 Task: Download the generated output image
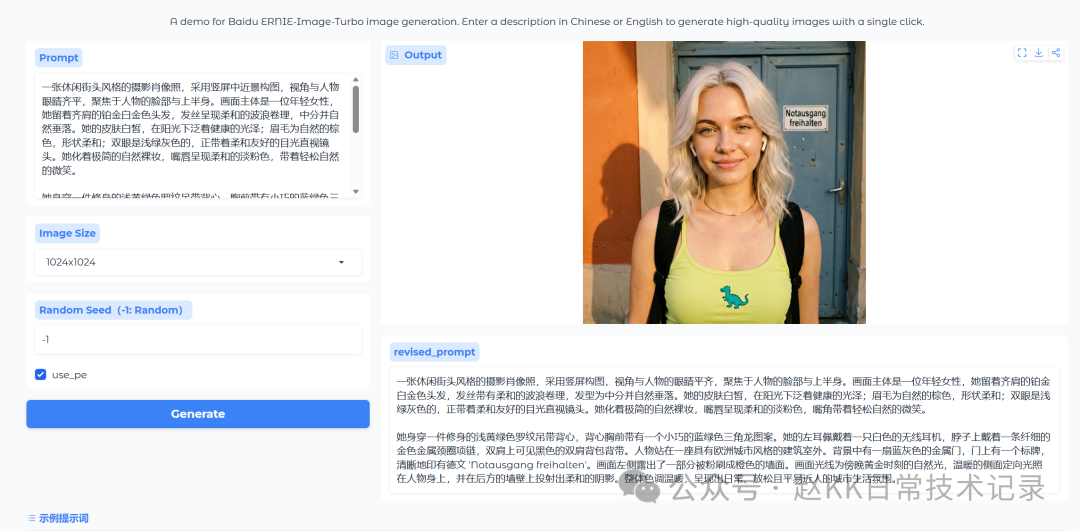pos(1039,53)
